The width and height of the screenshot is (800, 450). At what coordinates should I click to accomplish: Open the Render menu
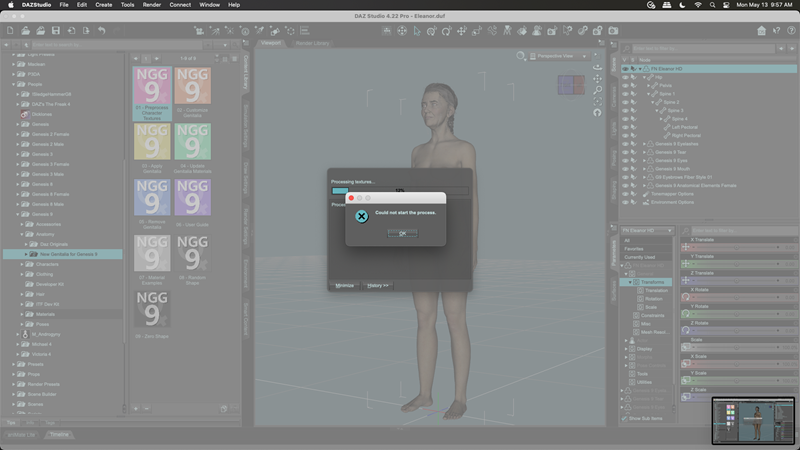[x=152, y=5]
